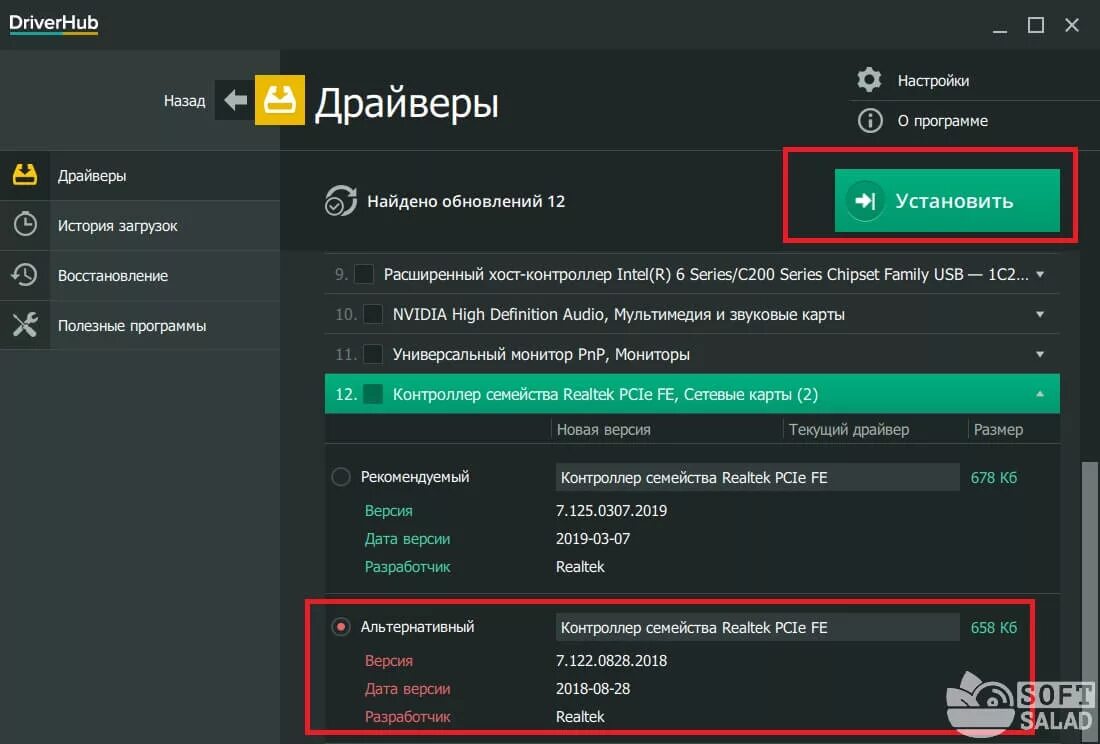Viewport: 1100px width, 744px height.
Task: Click version text 7.122.0828.2018
Action: tap(611, 661)
